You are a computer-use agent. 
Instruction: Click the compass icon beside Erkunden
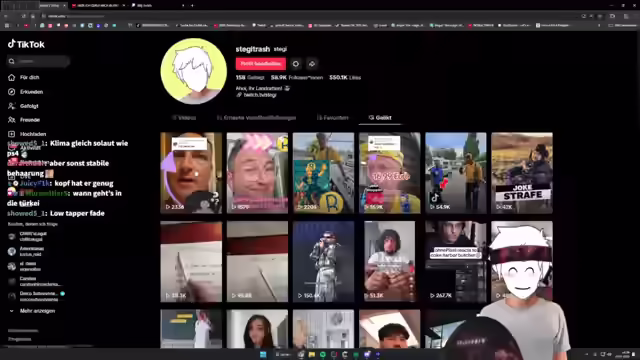pos(11,92)
